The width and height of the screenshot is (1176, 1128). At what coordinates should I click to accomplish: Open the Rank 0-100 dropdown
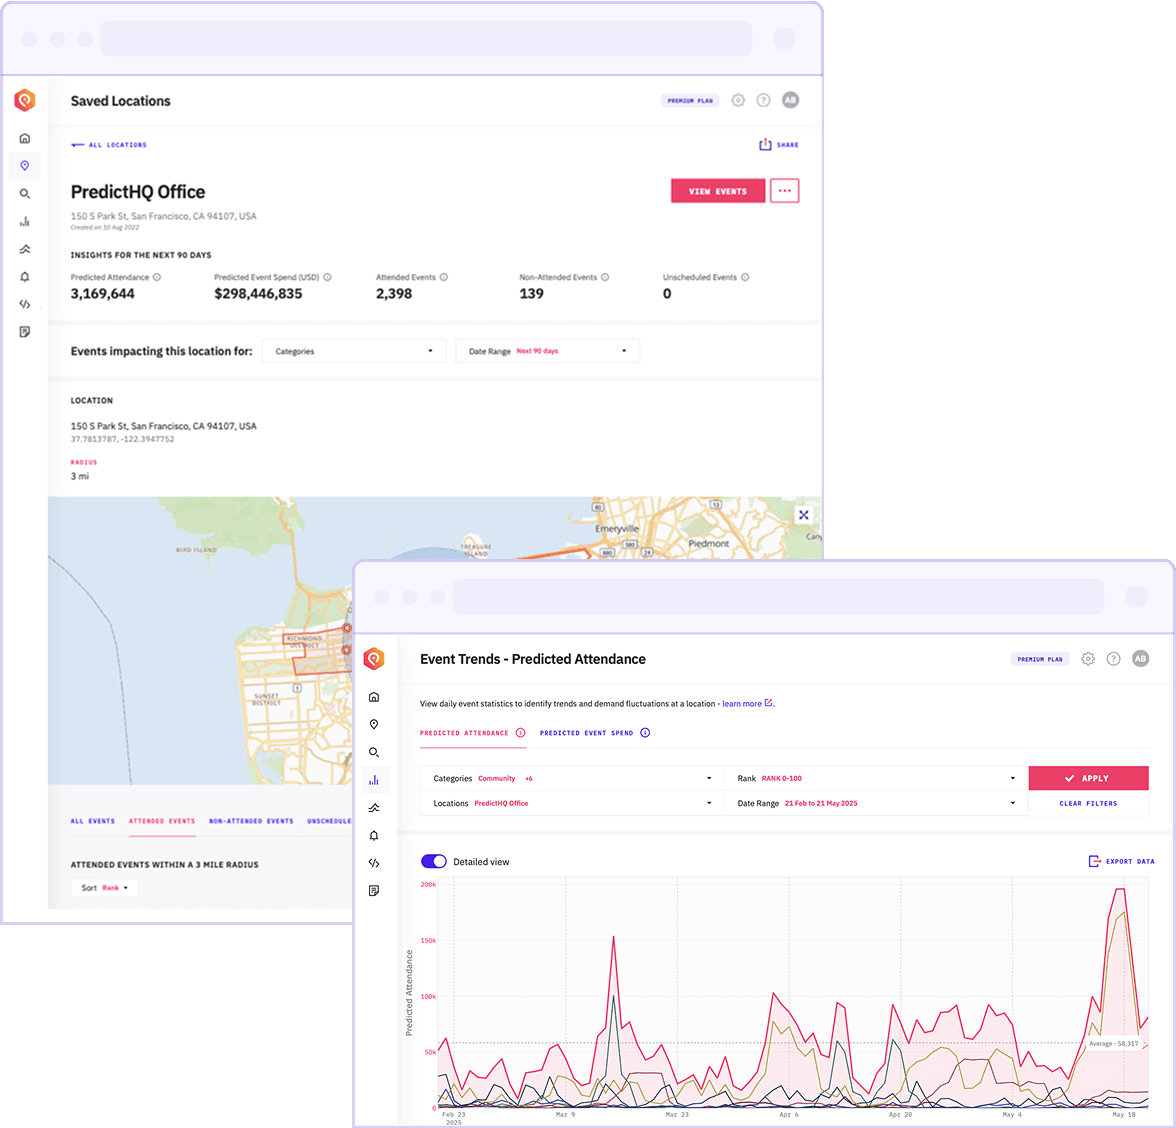[x=877, y=778]
